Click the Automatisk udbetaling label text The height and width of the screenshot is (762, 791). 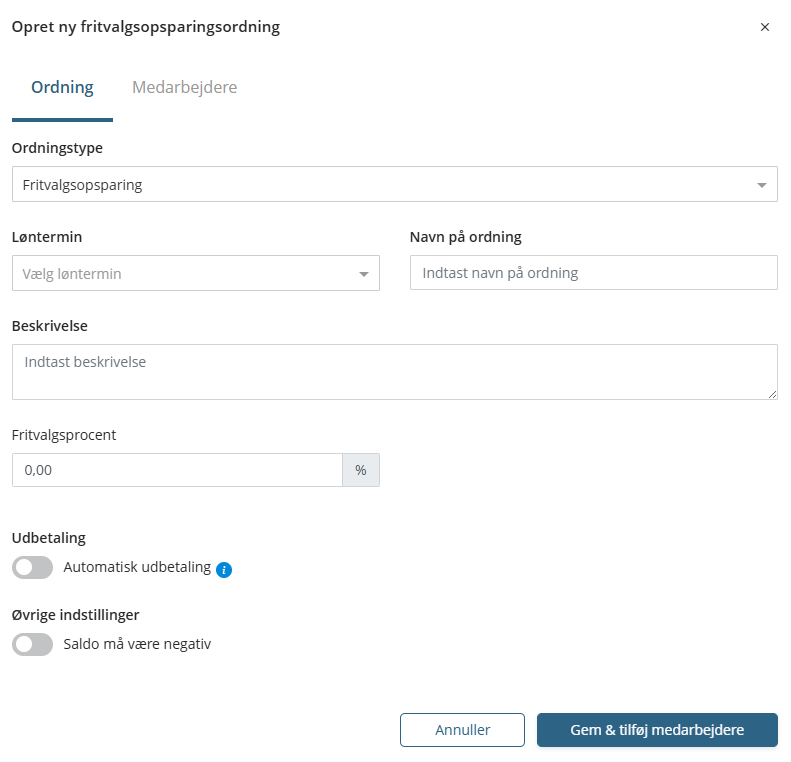pyautogui.click(x=137, y=568)
